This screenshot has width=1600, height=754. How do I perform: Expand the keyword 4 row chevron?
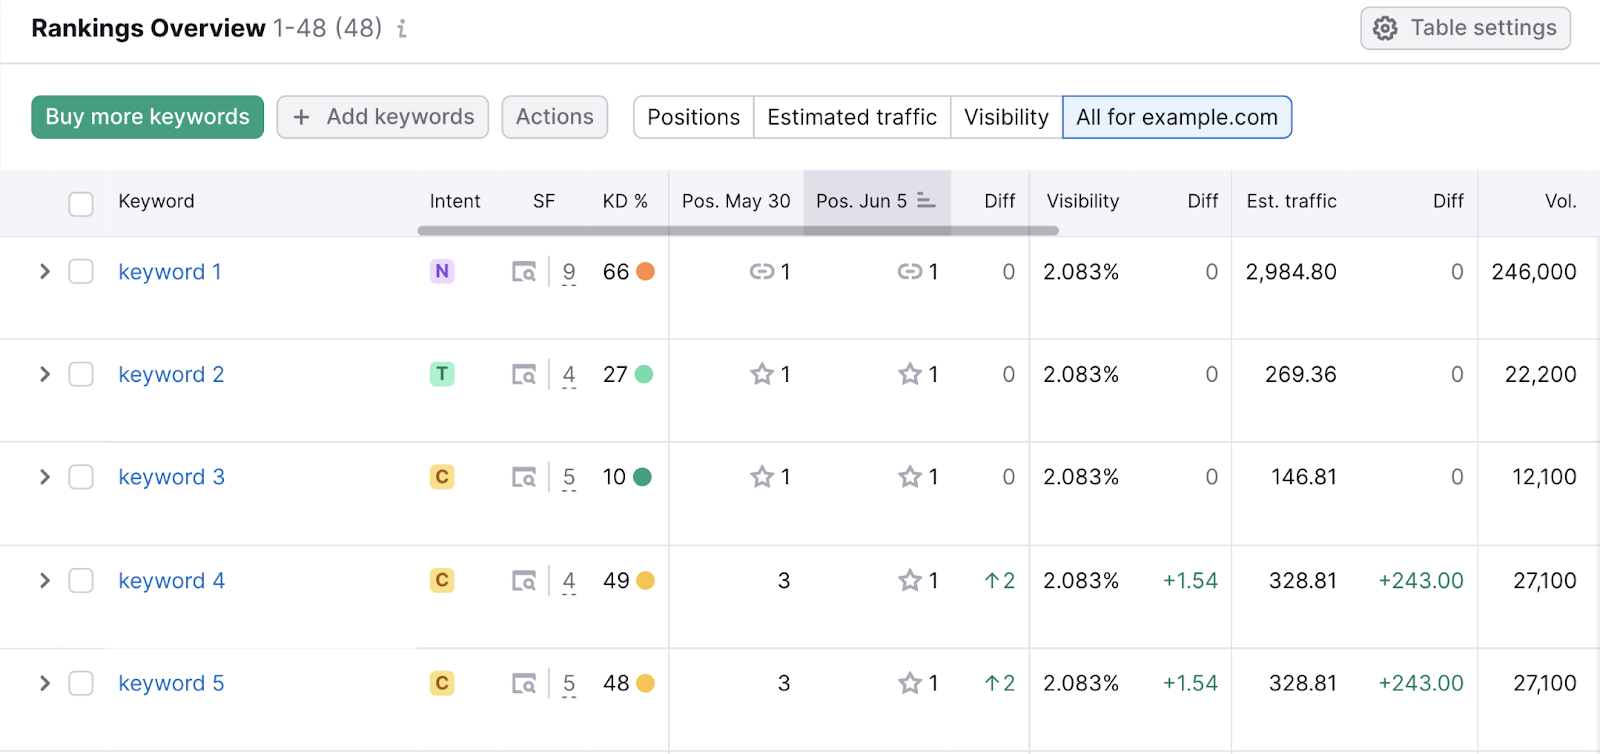pos(44,581)
